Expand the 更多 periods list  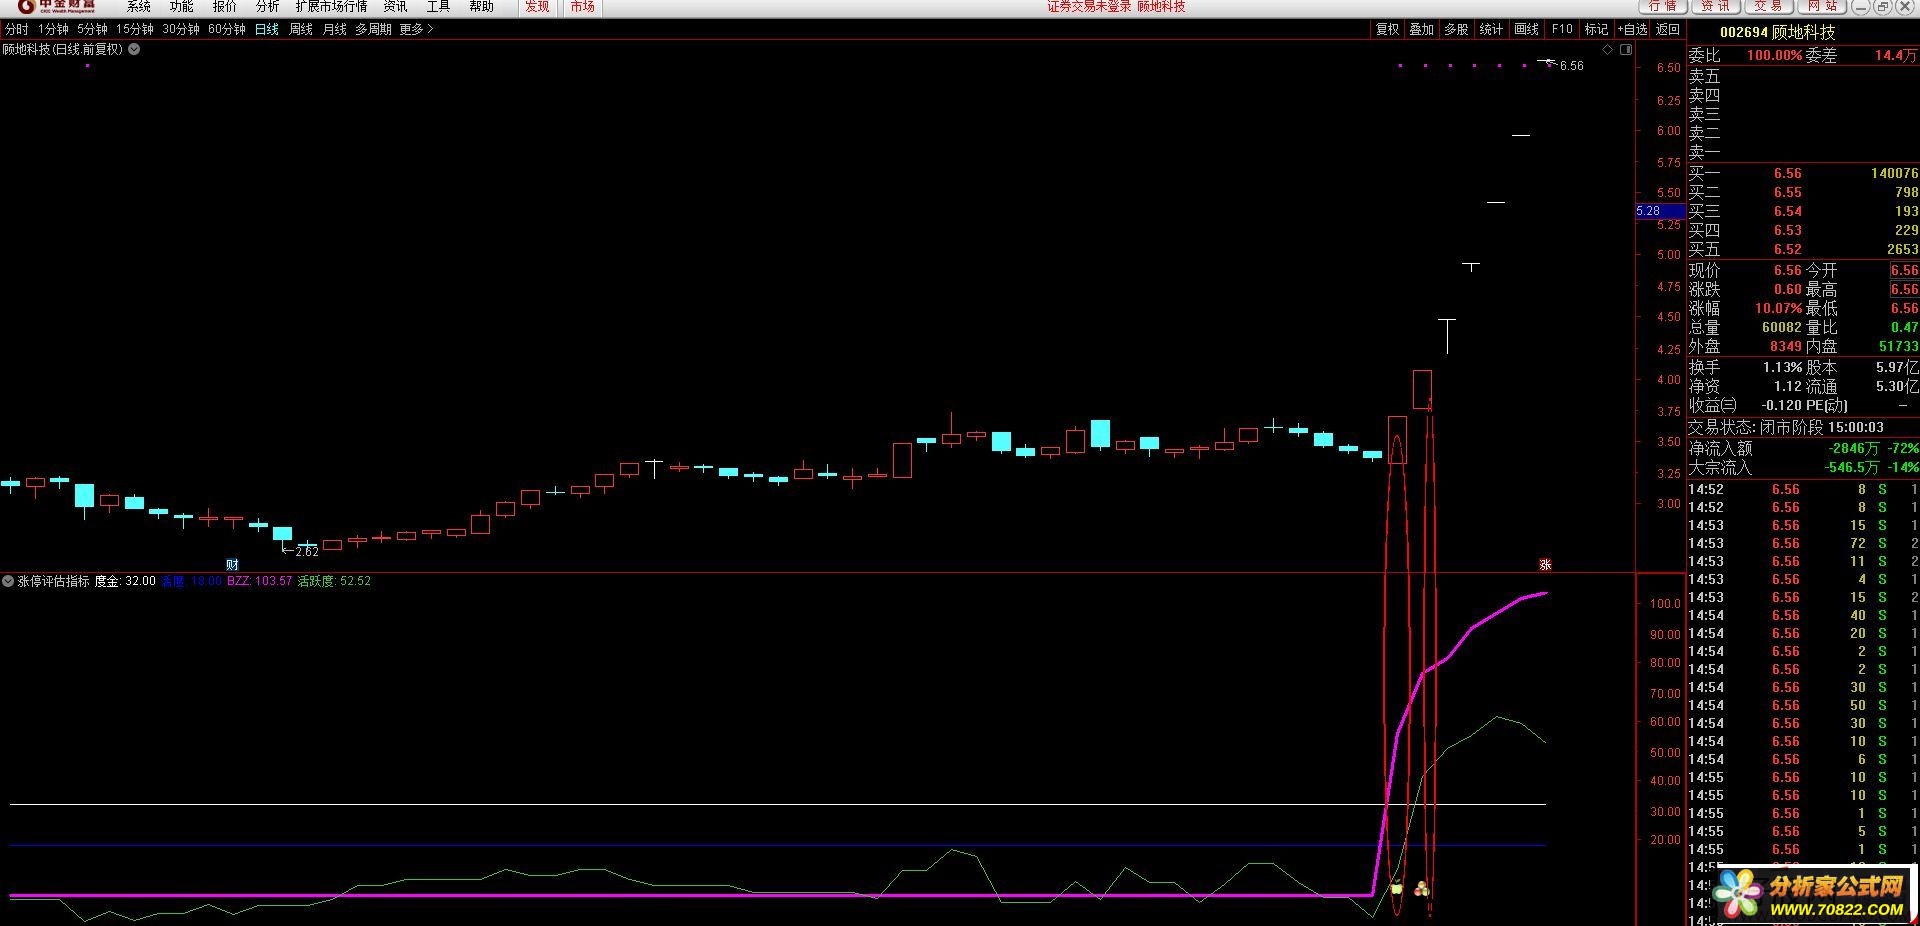[x=416, y=30]
